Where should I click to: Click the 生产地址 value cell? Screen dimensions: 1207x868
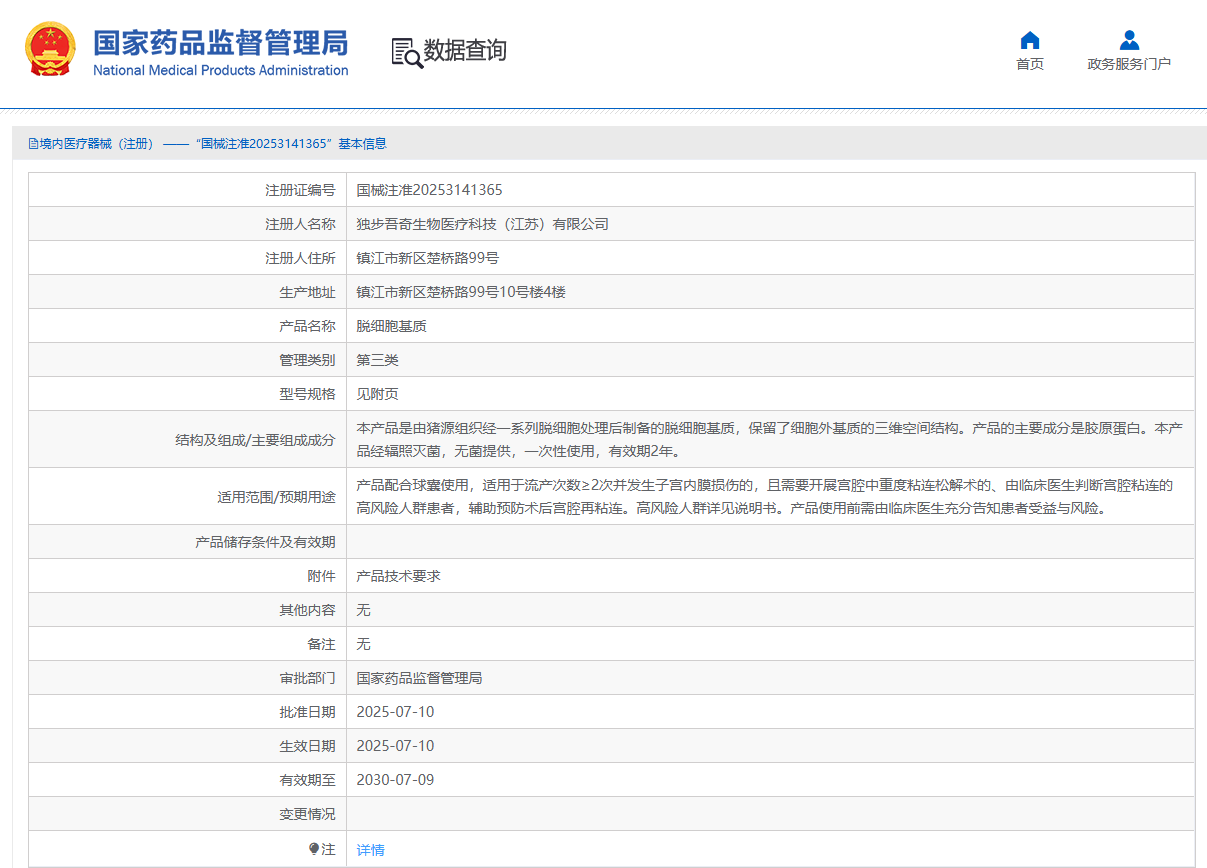click(461, 292)
